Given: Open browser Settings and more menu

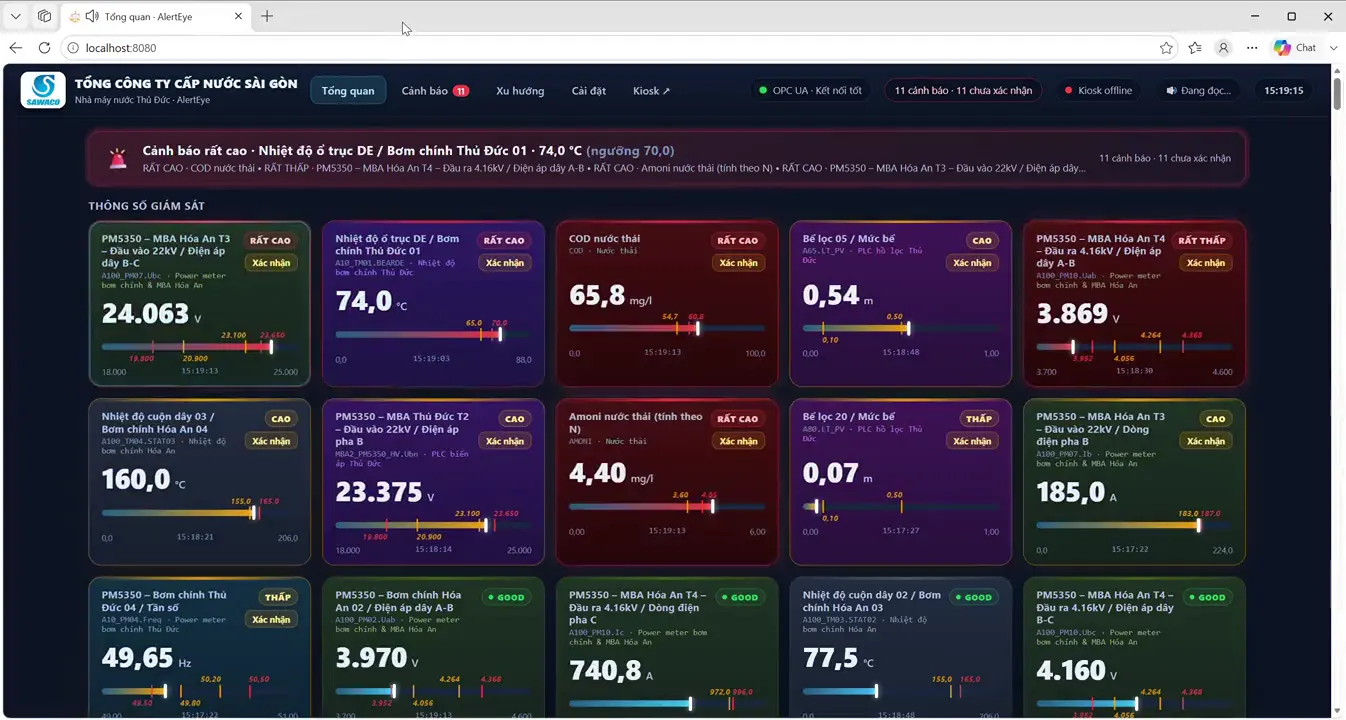Looking at the screenshot, I should click(x=1252, y=48).
